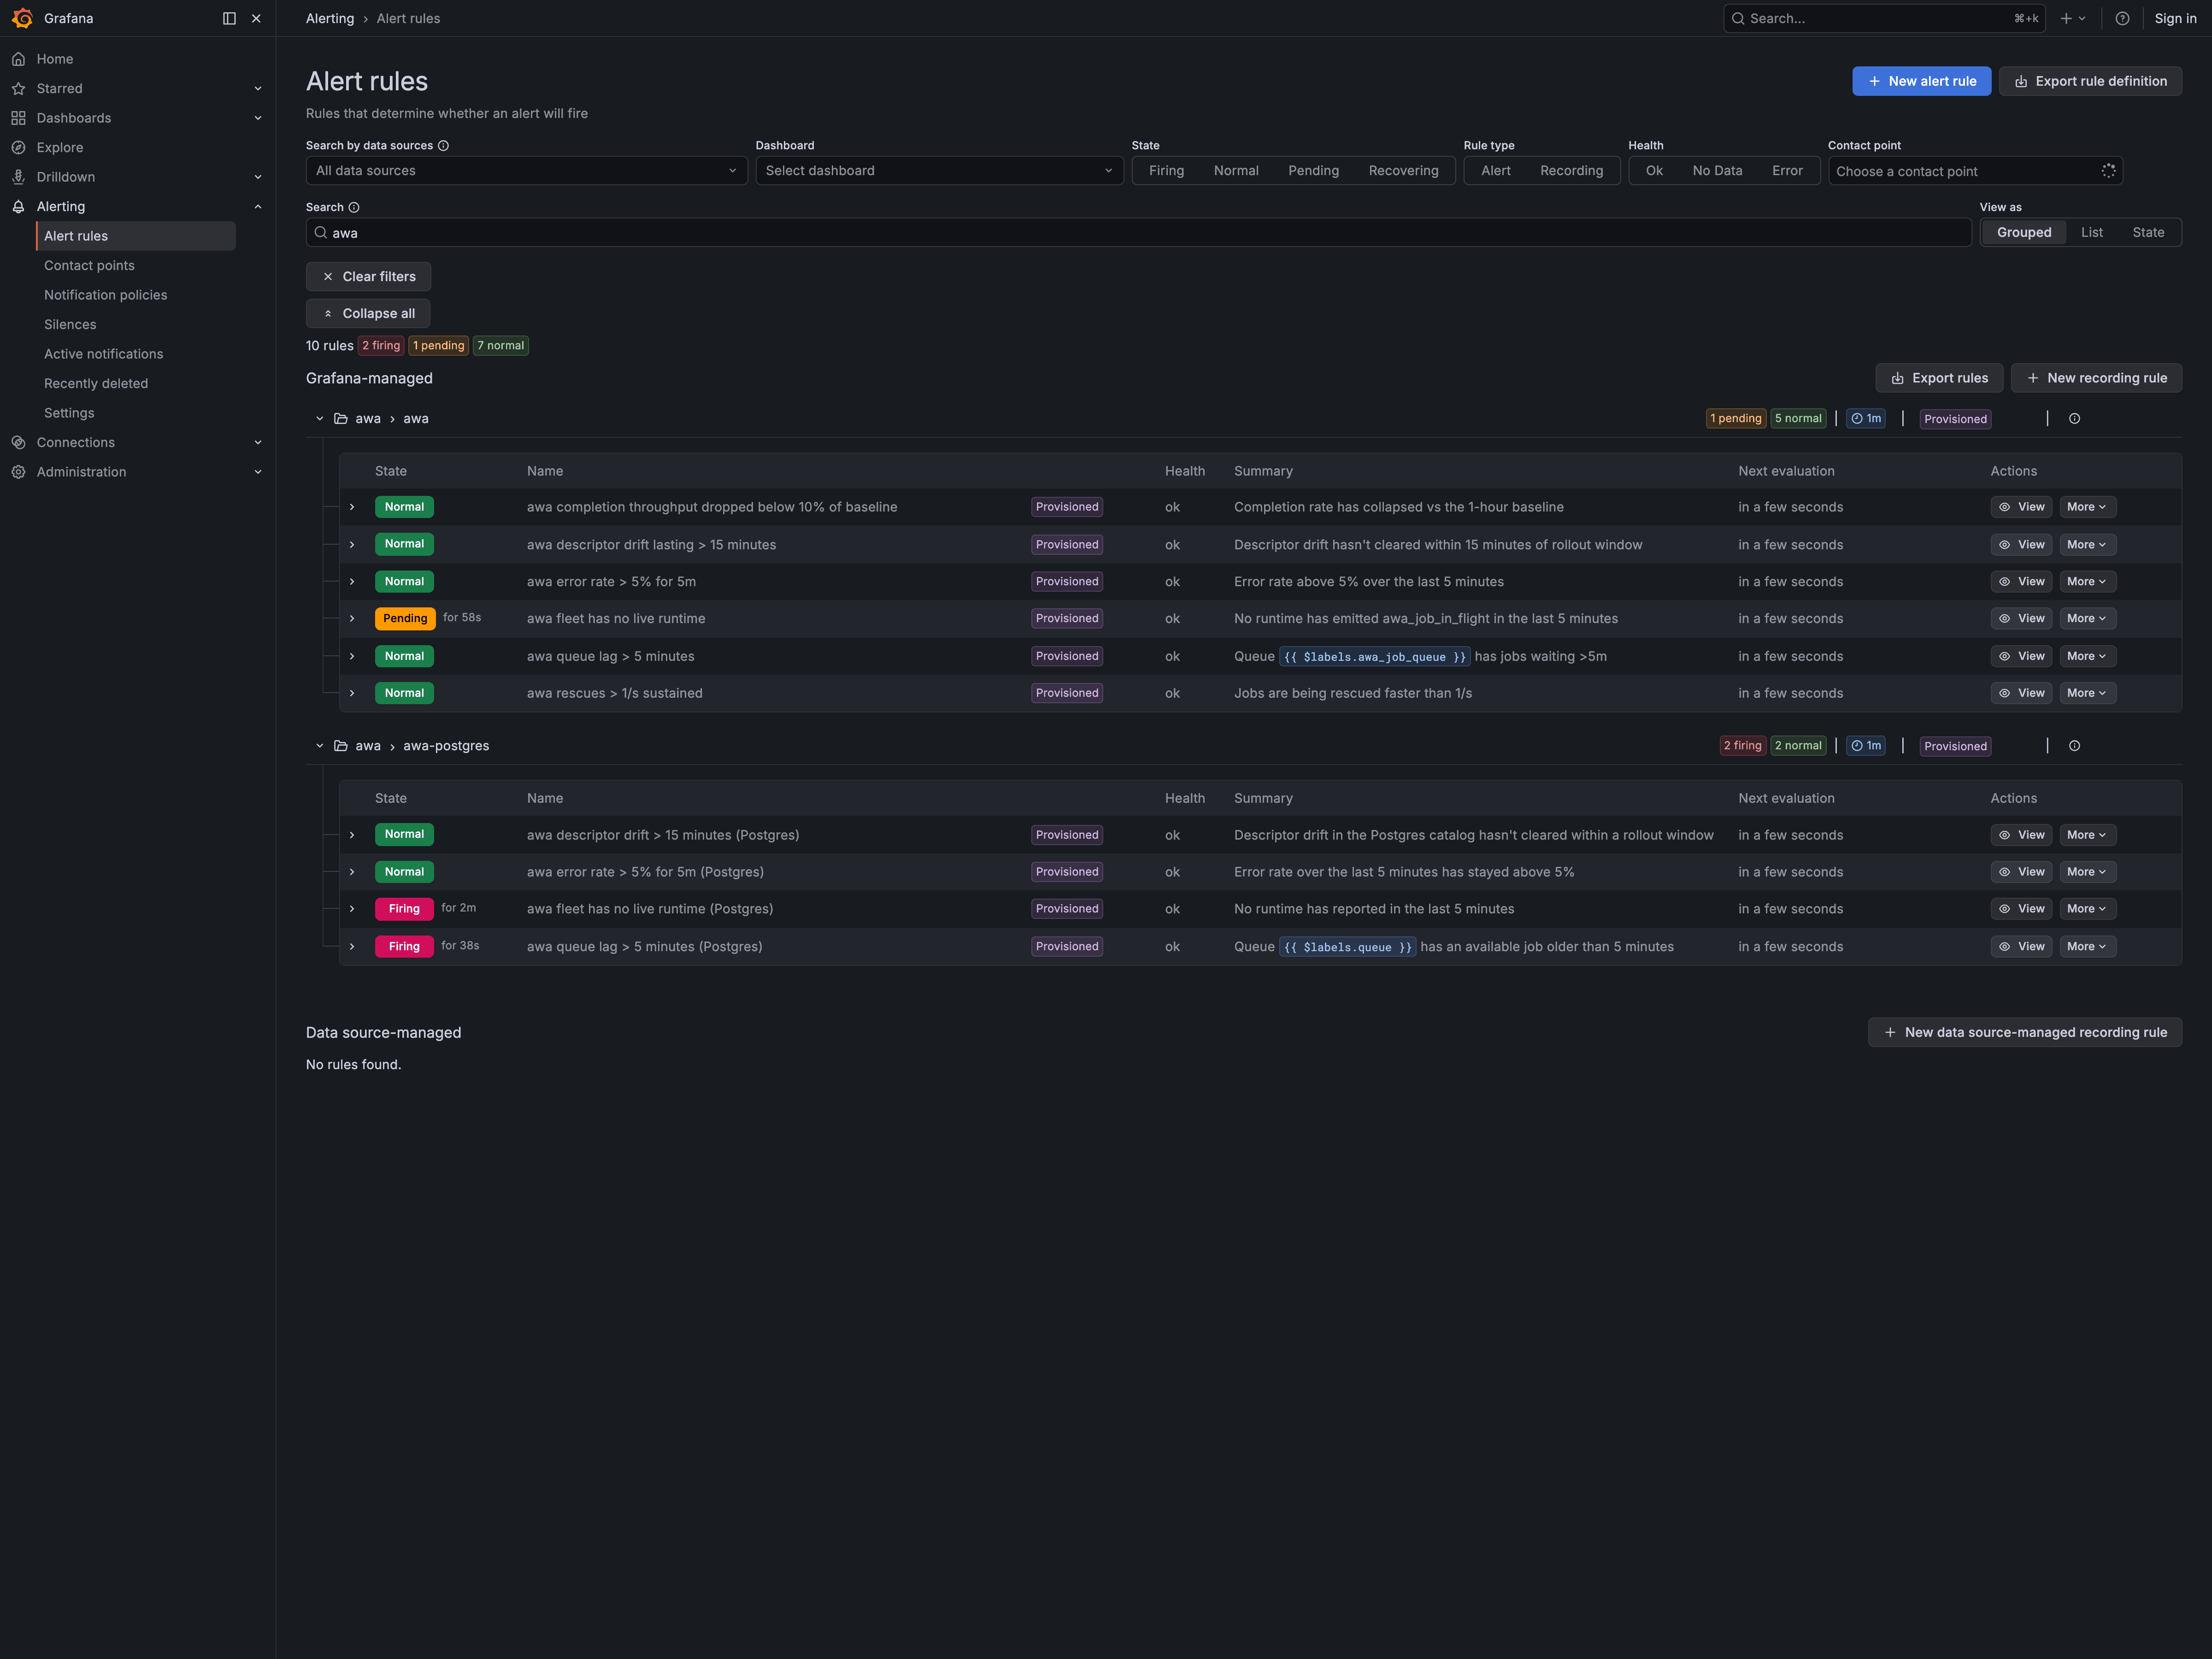Click New recording rule
Screen dimensions: 2212x1659
(2096, 378)
